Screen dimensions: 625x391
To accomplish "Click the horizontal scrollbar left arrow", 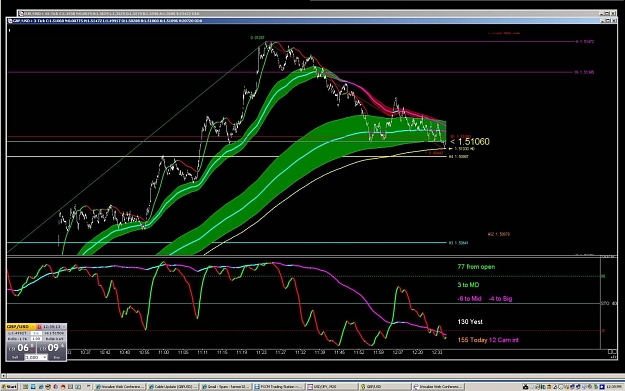I will pyautogui.click(x=4, y=375).
